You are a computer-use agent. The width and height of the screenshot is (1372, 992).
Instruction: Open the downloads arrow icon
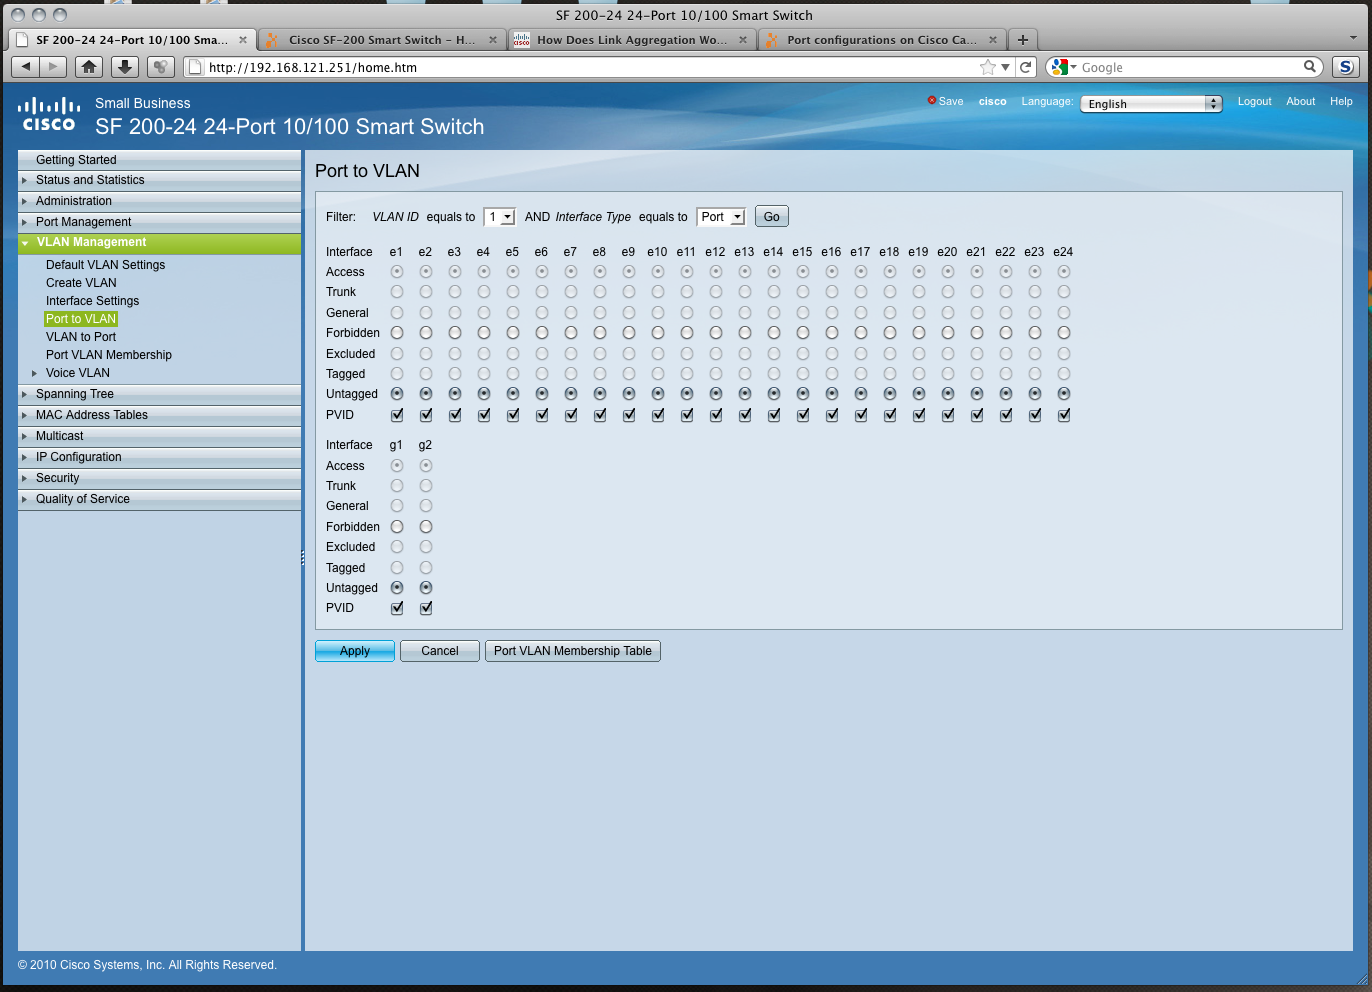tap(124, 67)
